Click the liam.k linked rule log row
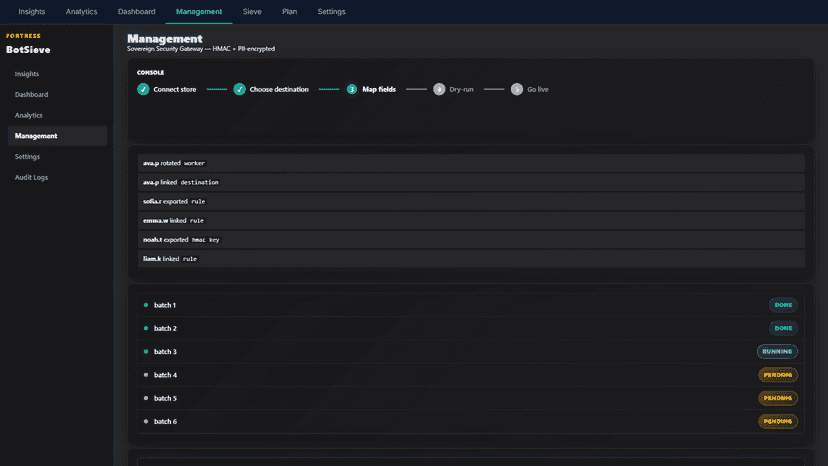This screenshot has height=466, width=828. pyautogui.click(x=471, y=259)
